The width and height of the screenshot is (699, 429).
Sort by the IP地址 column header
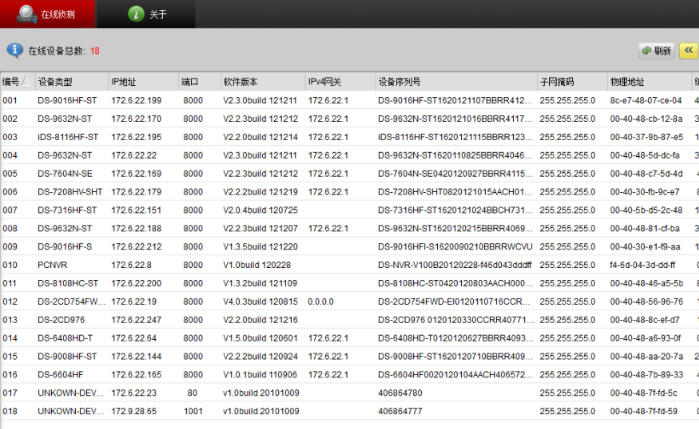tap(143, 82)
